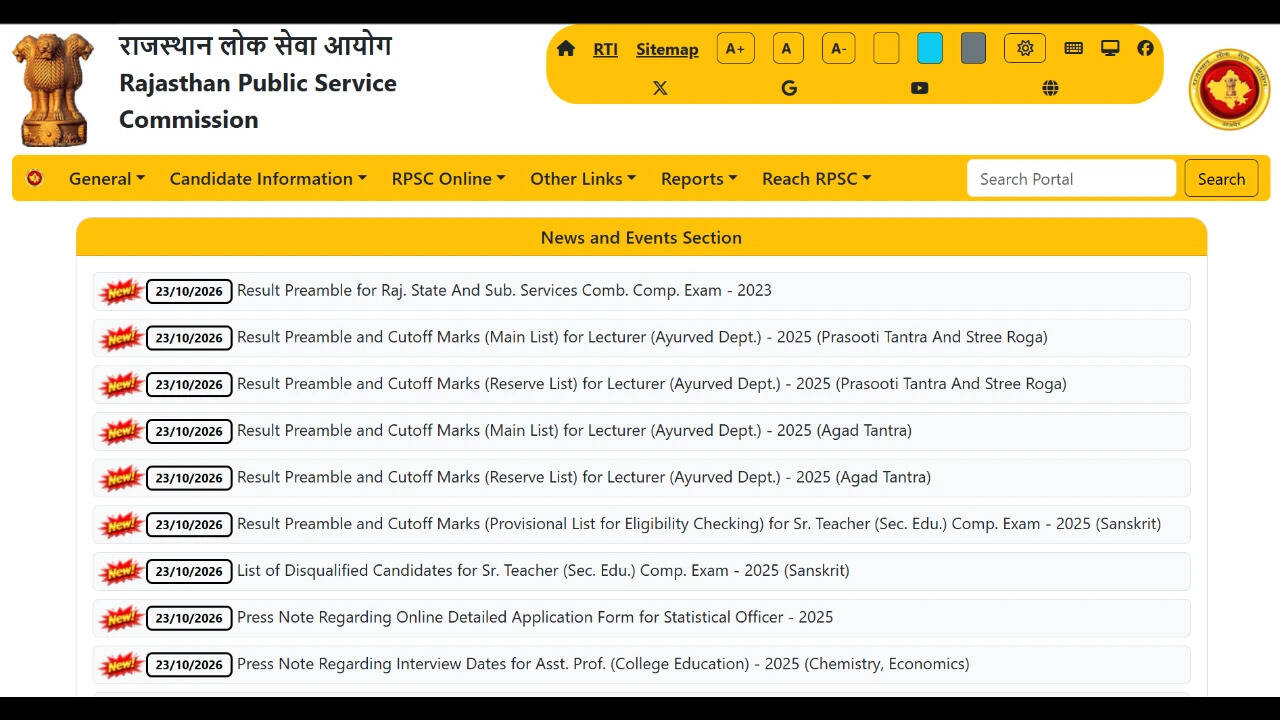Select the cyan theme color swatch
Screen dimensions: 1280x720
930,48
